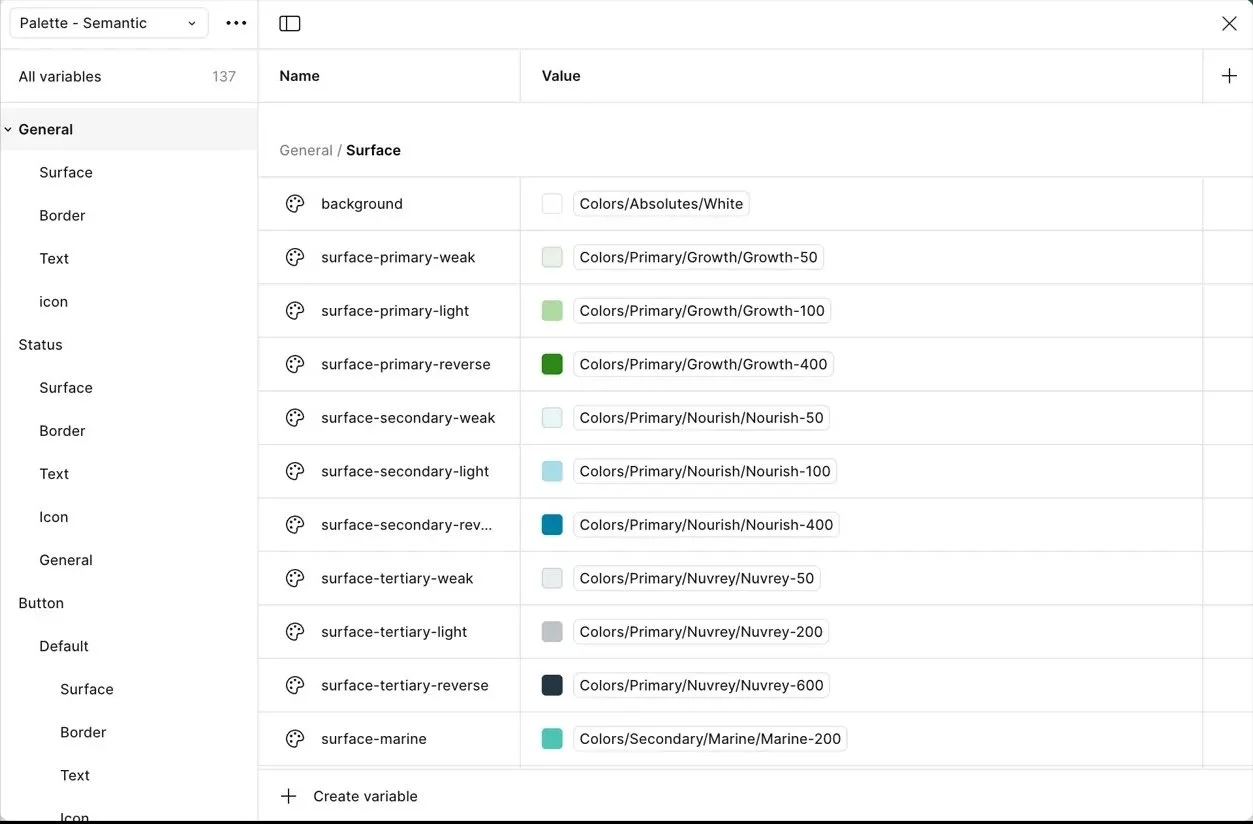1253x824 pixels.
Task: Click the plus icon to add mode column
Action: 1229,76
